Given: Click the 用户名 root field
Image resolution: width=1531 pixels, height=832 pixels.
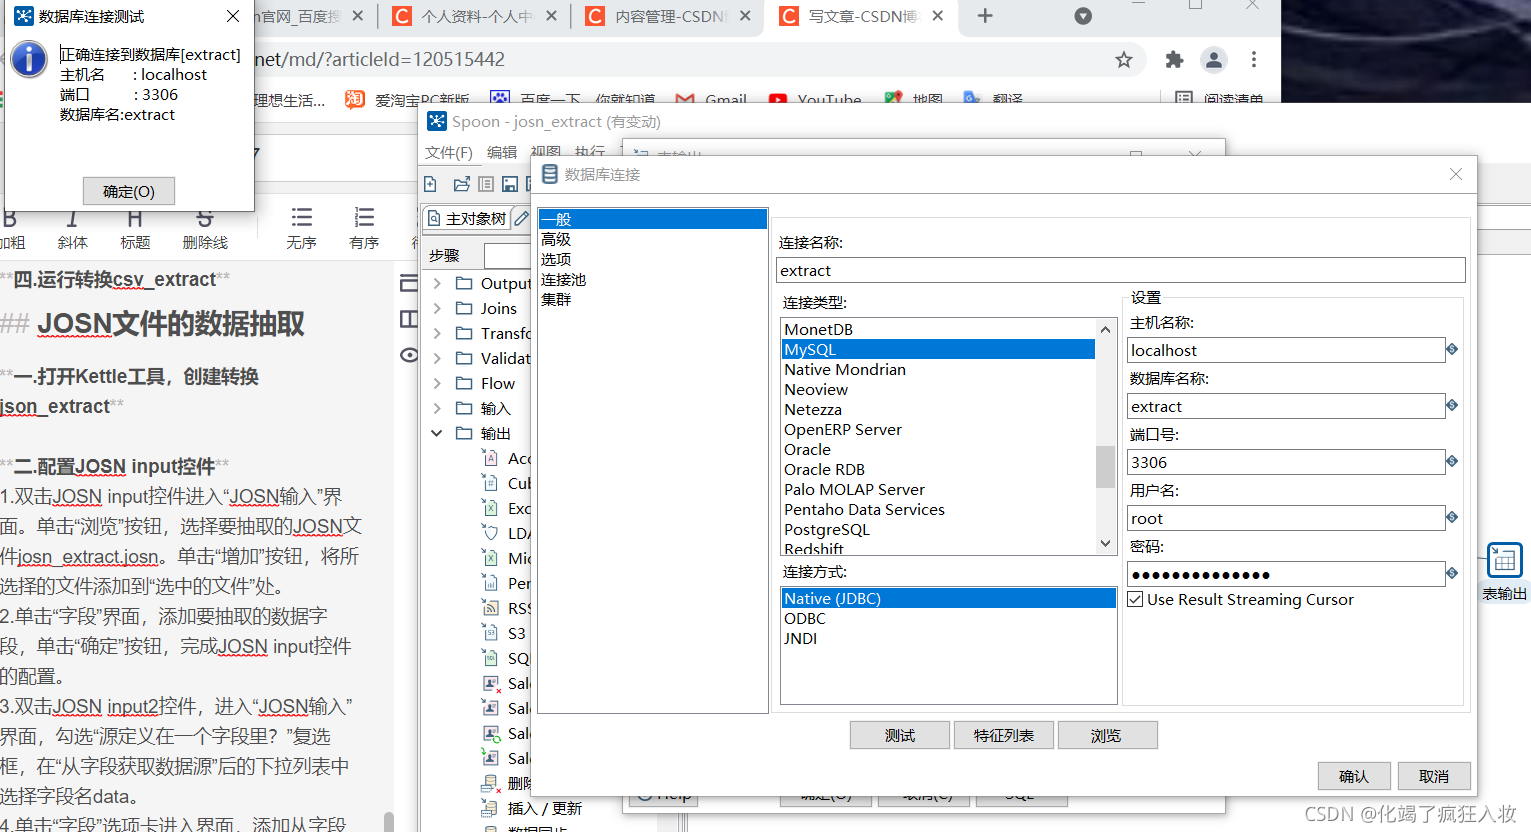Looking at the screenshot, I should 1285,518.
